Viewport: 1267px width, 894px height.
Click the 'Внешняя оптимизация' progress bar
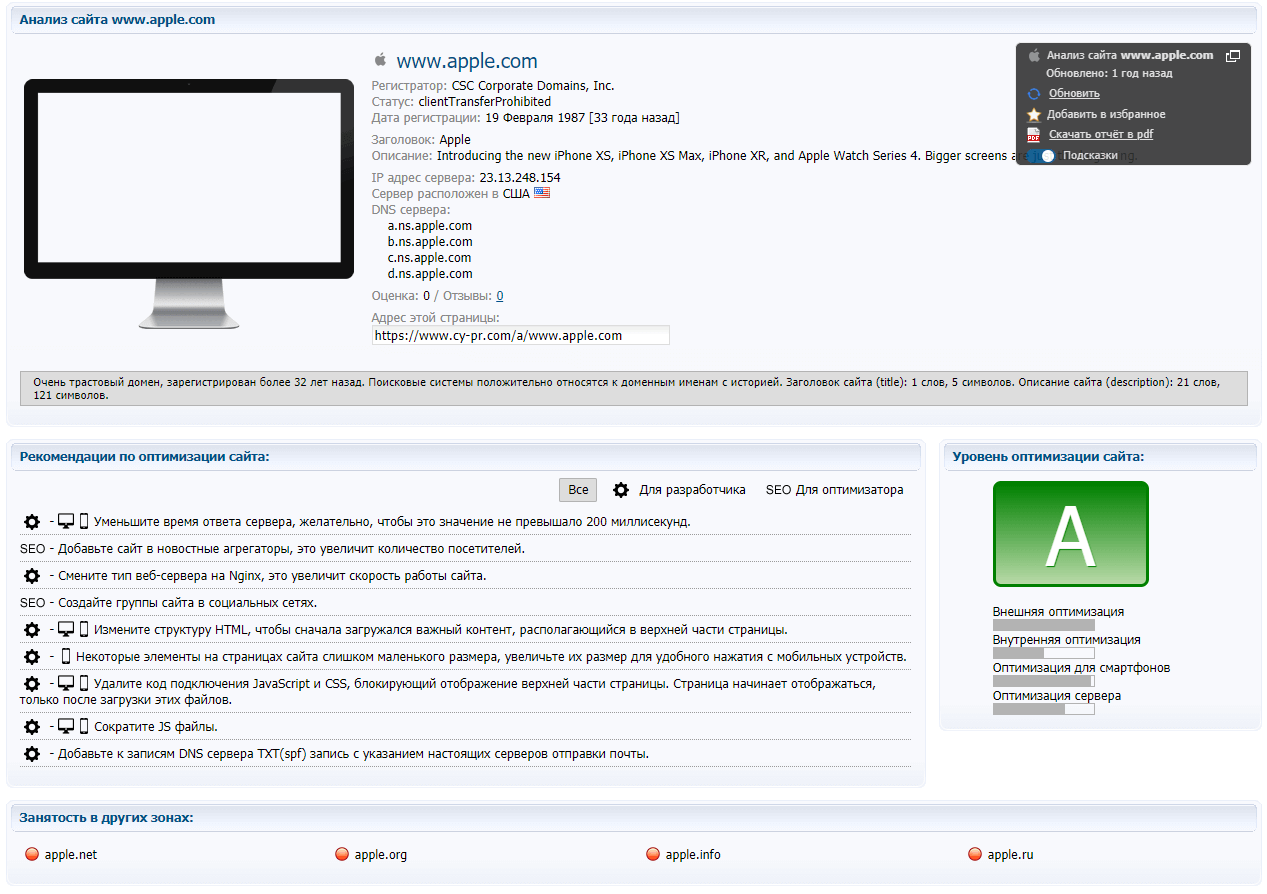click(1043, 625)
